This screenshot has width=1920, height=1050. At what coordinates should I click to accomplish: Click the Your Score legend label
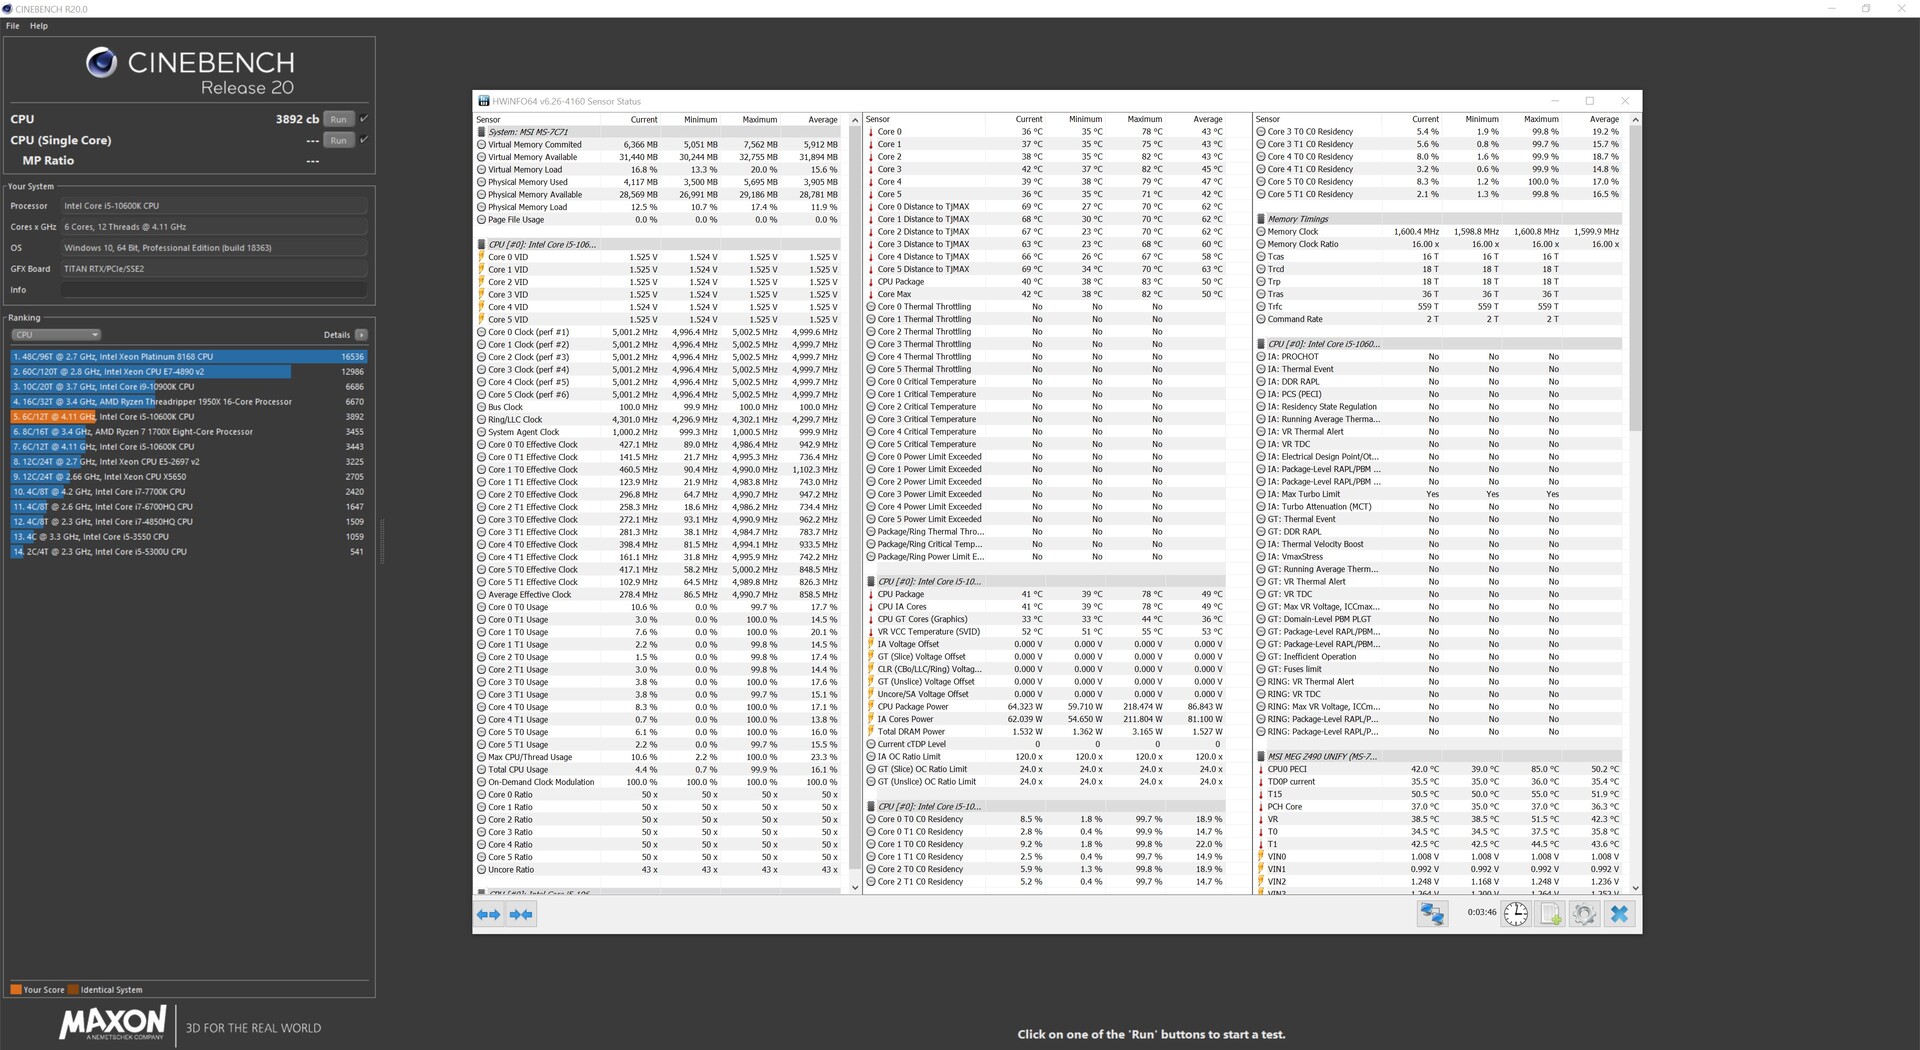pos(43,990)
